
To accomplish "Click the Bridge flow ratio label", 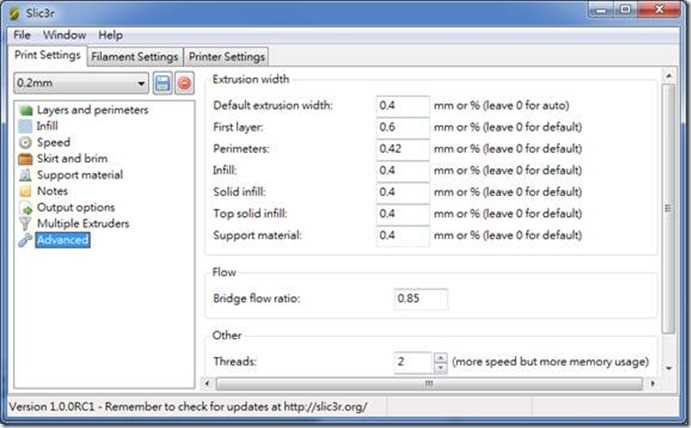I will (x=256, y=299).
